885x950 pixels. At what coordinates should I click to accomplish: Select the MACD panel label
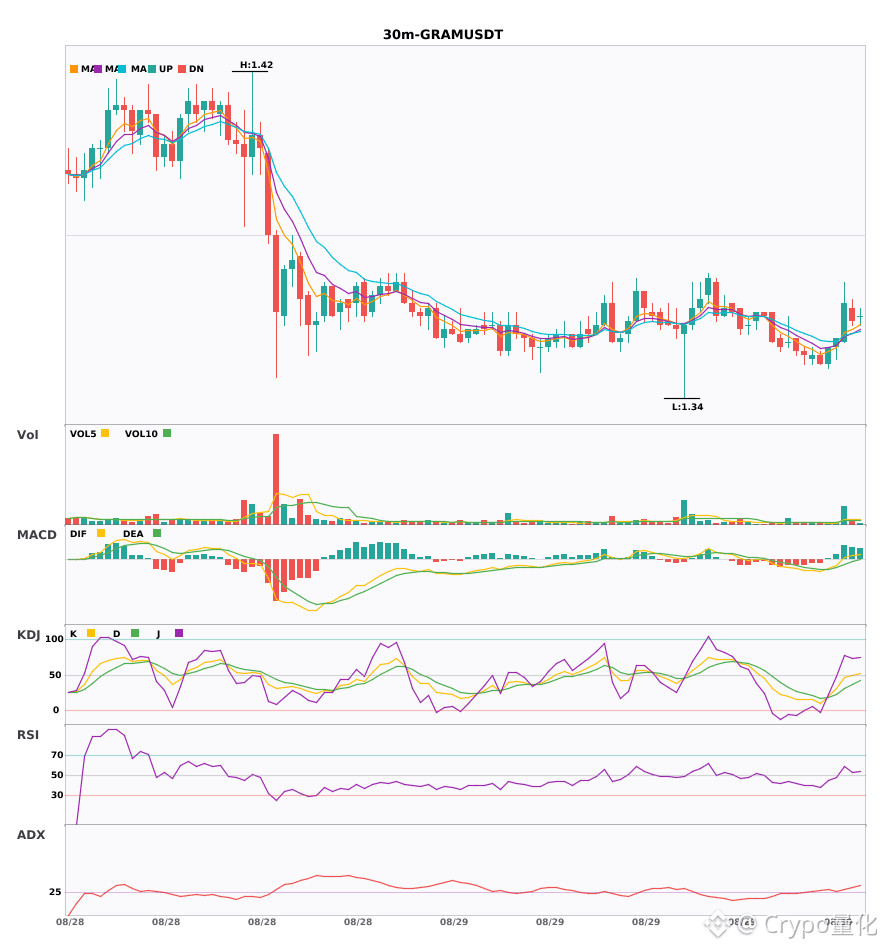(36, 535)
